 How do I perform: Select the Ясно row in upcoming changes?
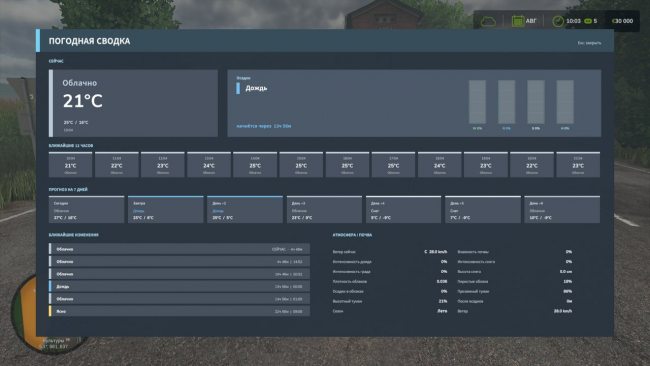coord(179,311)
